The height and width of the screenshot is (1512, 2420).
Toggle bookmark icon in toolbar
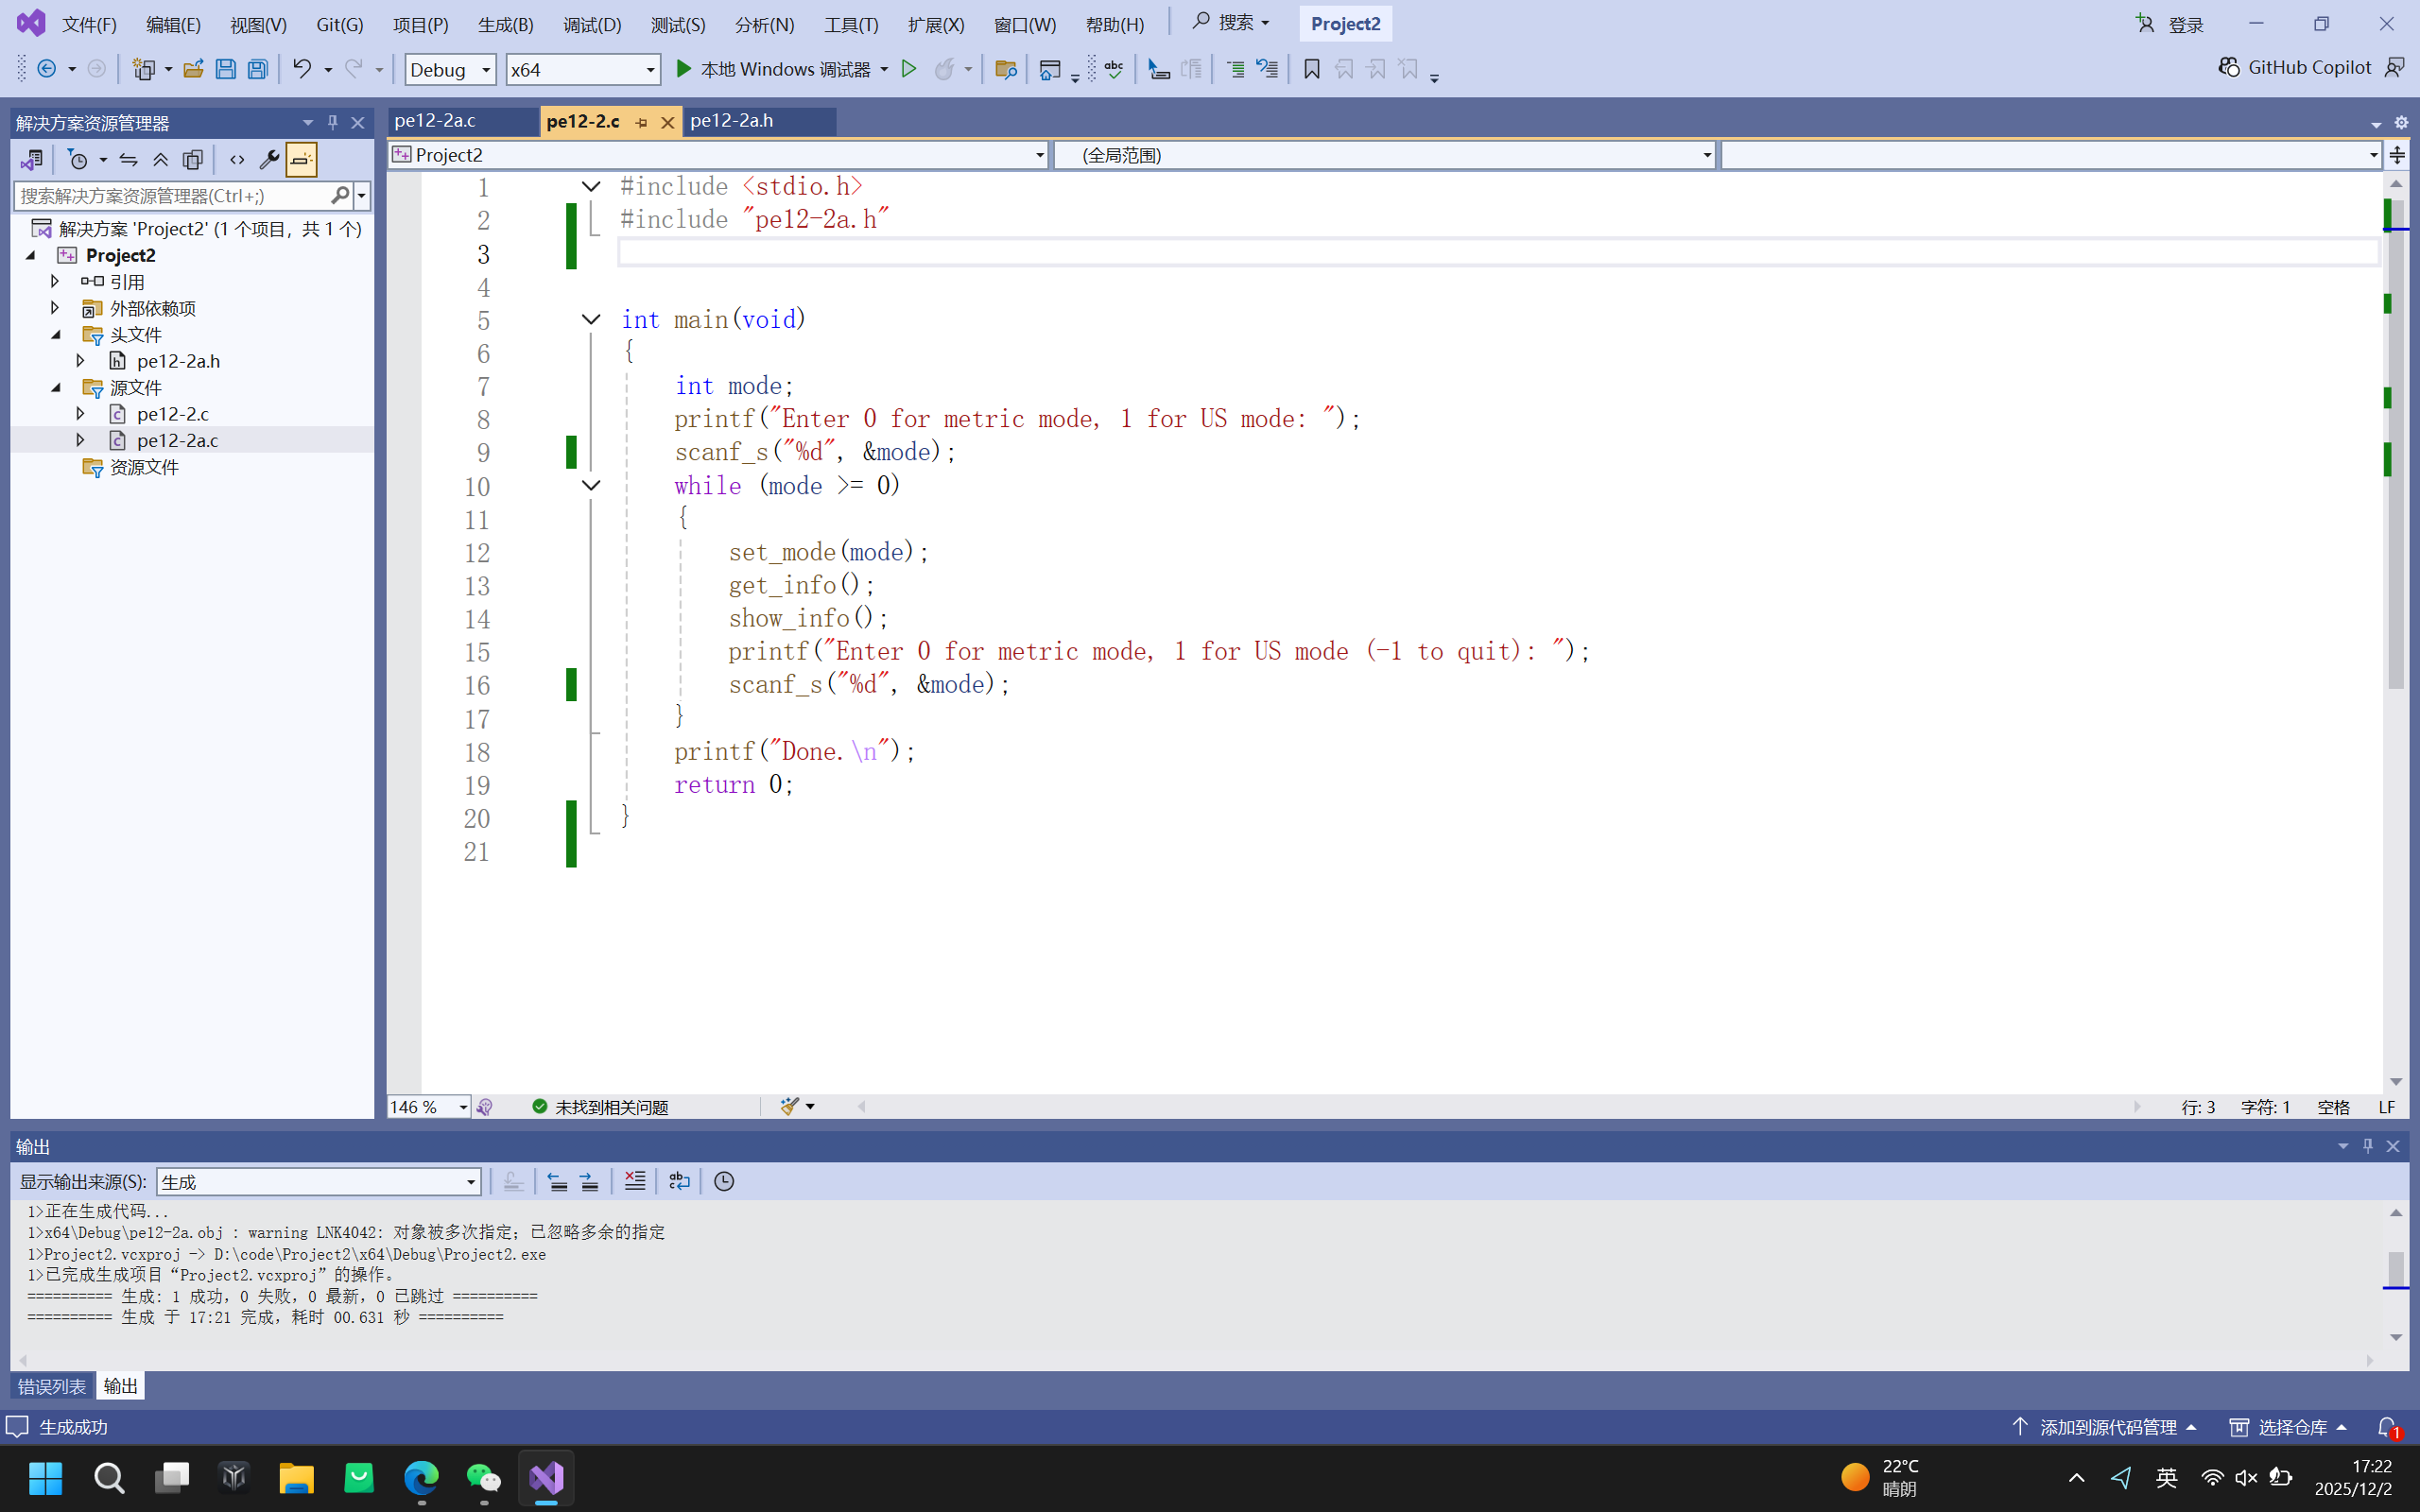pos(1312,69)
